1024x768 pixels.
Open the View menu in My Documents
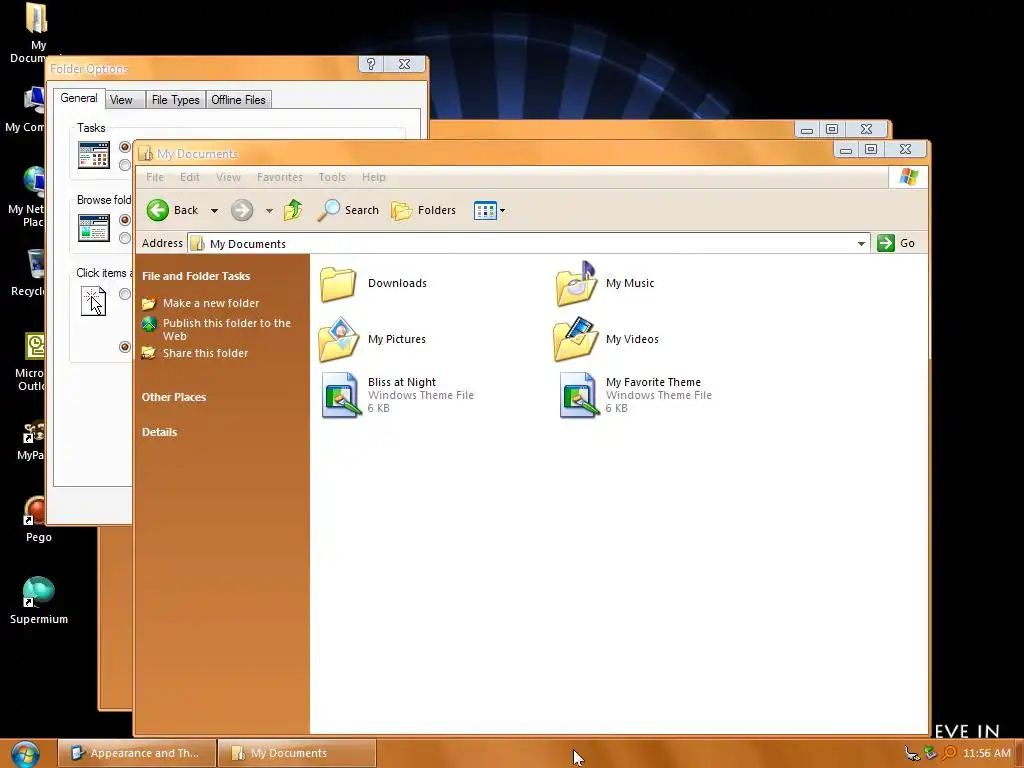point(229,177)
